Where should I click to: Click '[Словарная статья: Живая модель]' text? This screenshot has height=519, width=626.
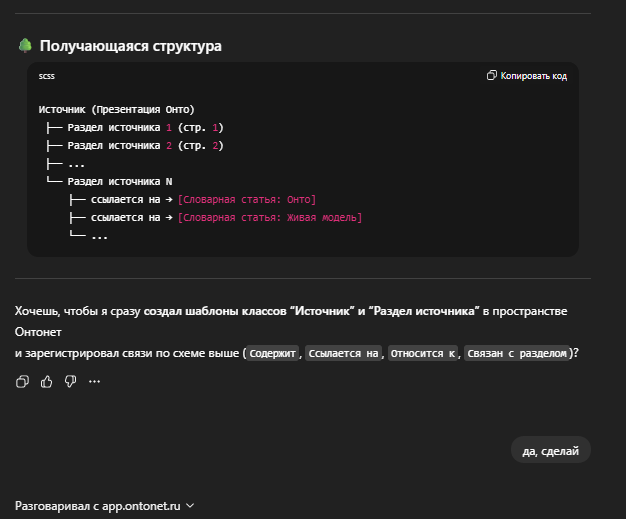coord(270,218)
